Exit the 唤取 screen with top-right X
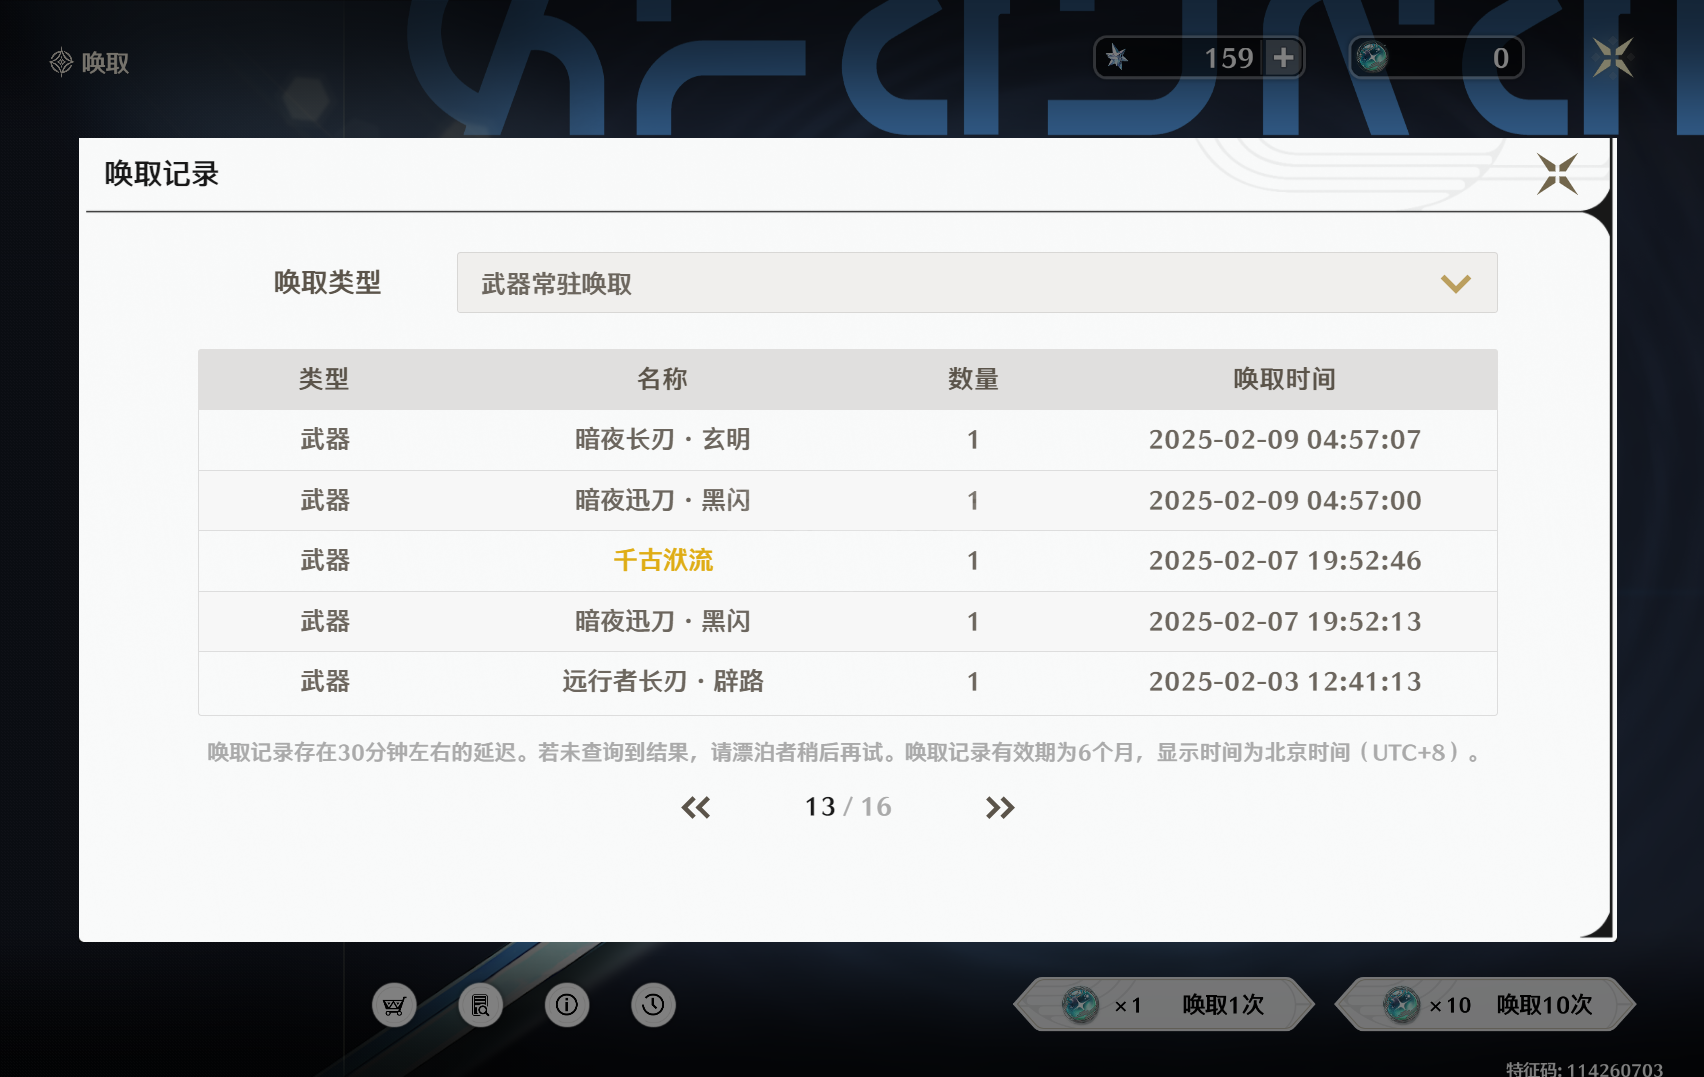This screenshot has width=1704, height=1077. 1613,58
